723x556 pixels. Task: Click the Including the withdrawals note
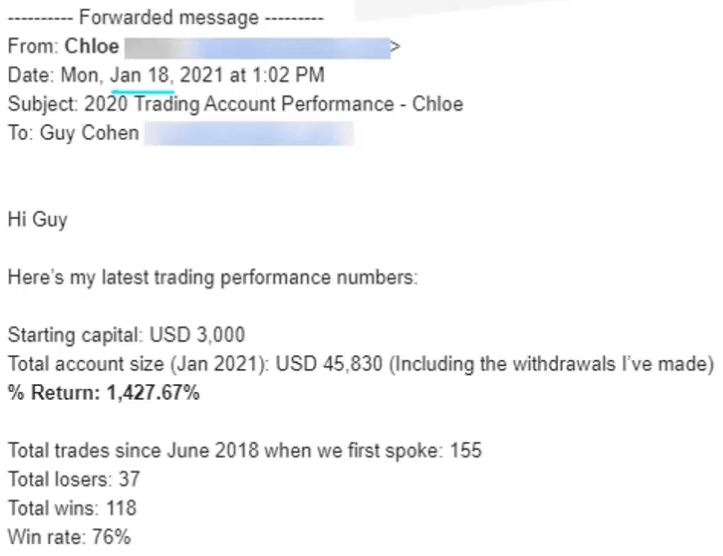click(x=550, y=364)
